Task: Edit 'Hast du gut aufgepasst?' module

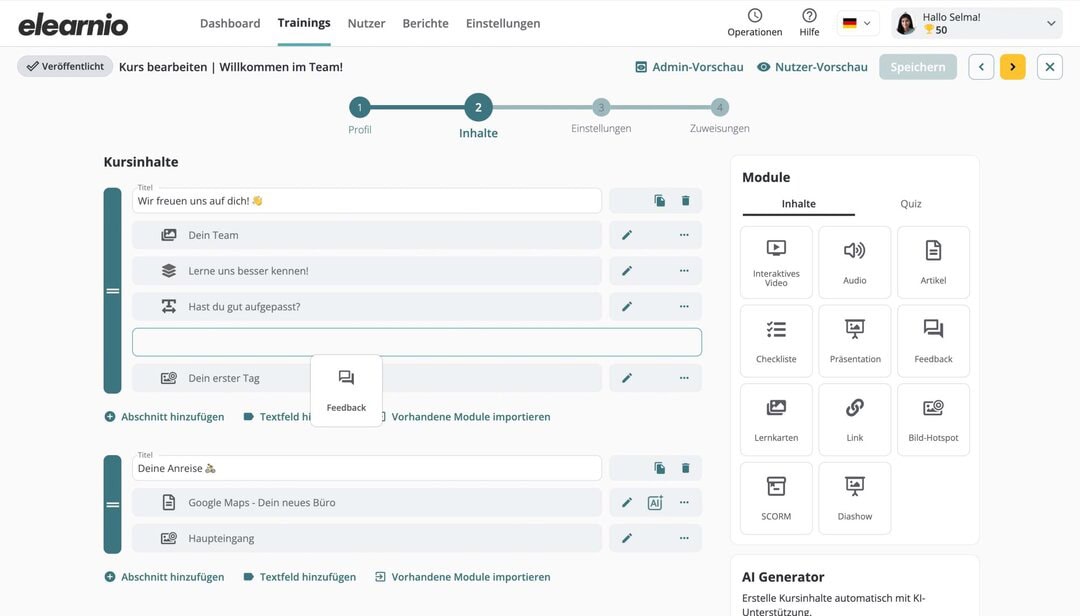Action: 627,307
